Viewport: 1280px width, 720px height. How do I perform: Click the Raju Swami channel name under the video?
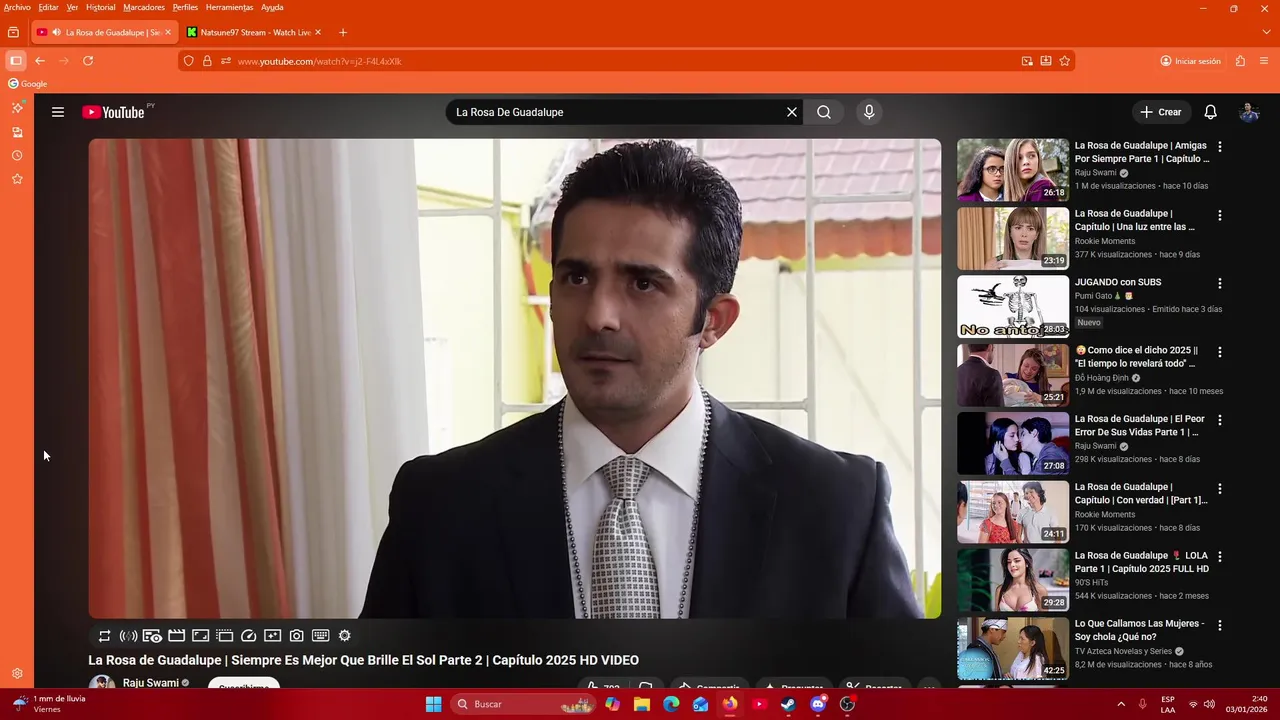click(x=150, y=683)
